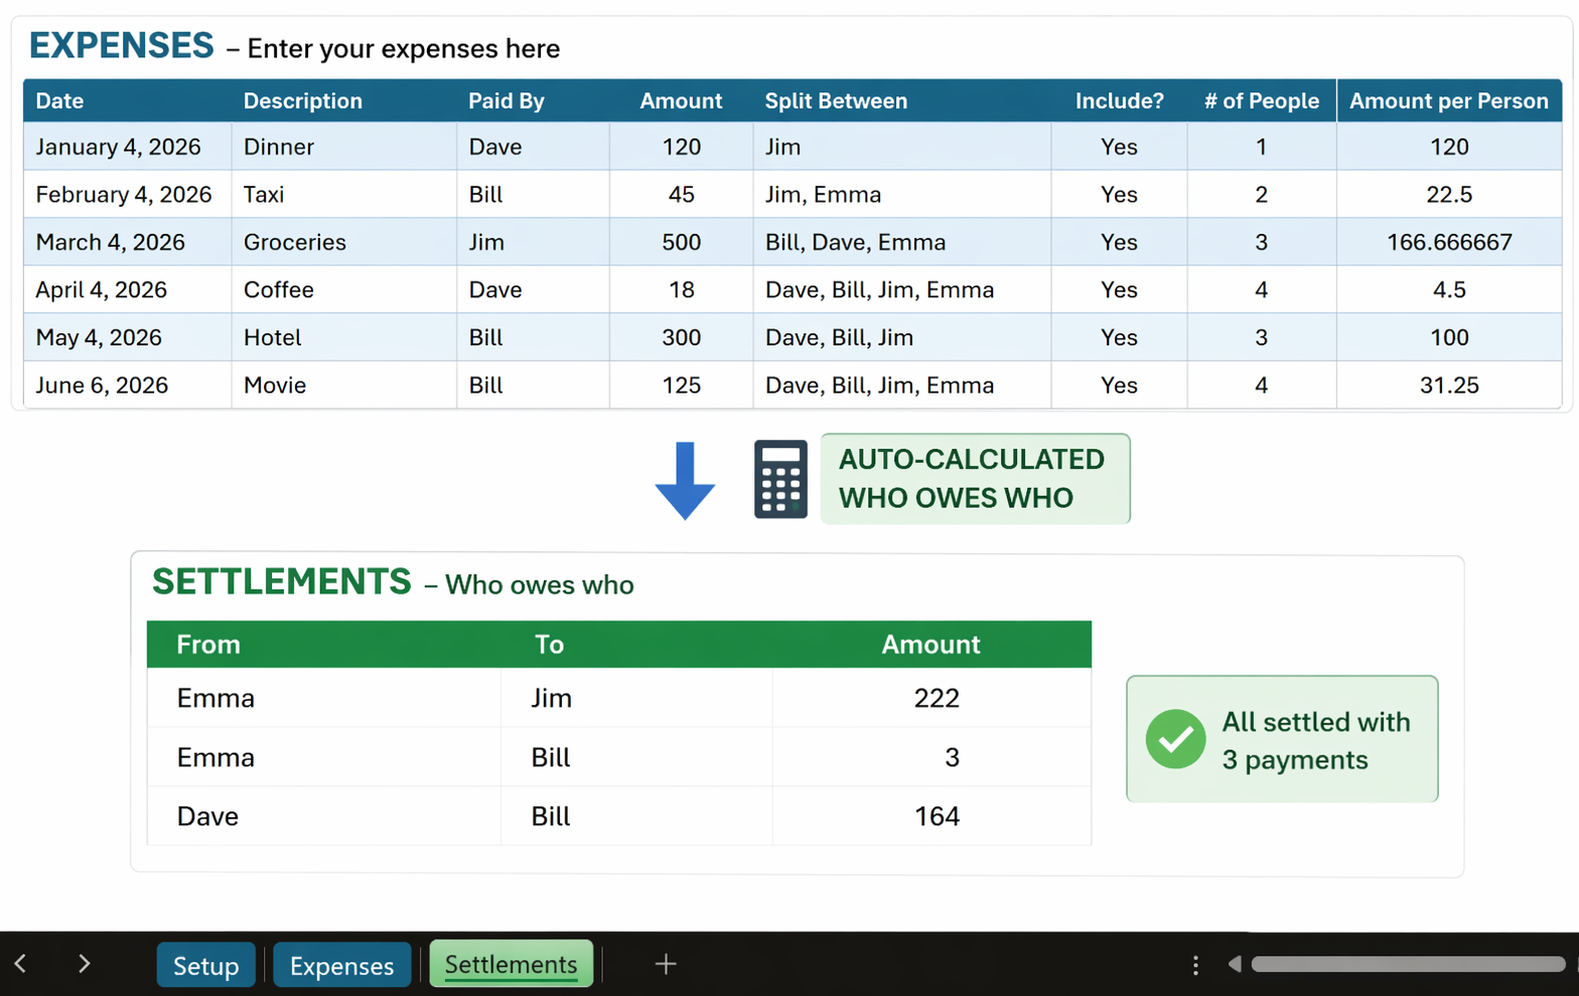Click the previous sheet arrow
Image resolution: width=1579 pixels, height=996 pixels.
coord(21,964)
